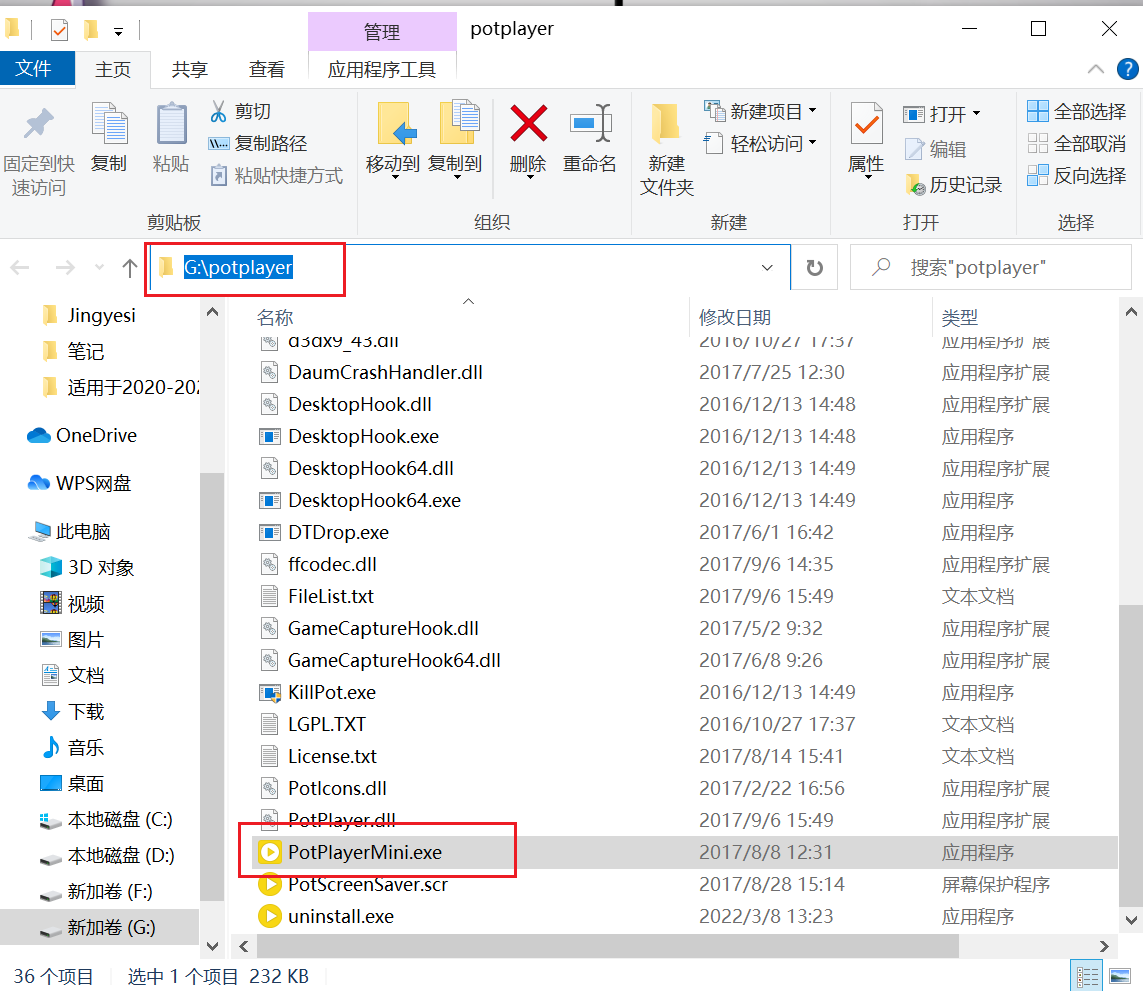Open History (历史记录)

[x=953, y=184]
